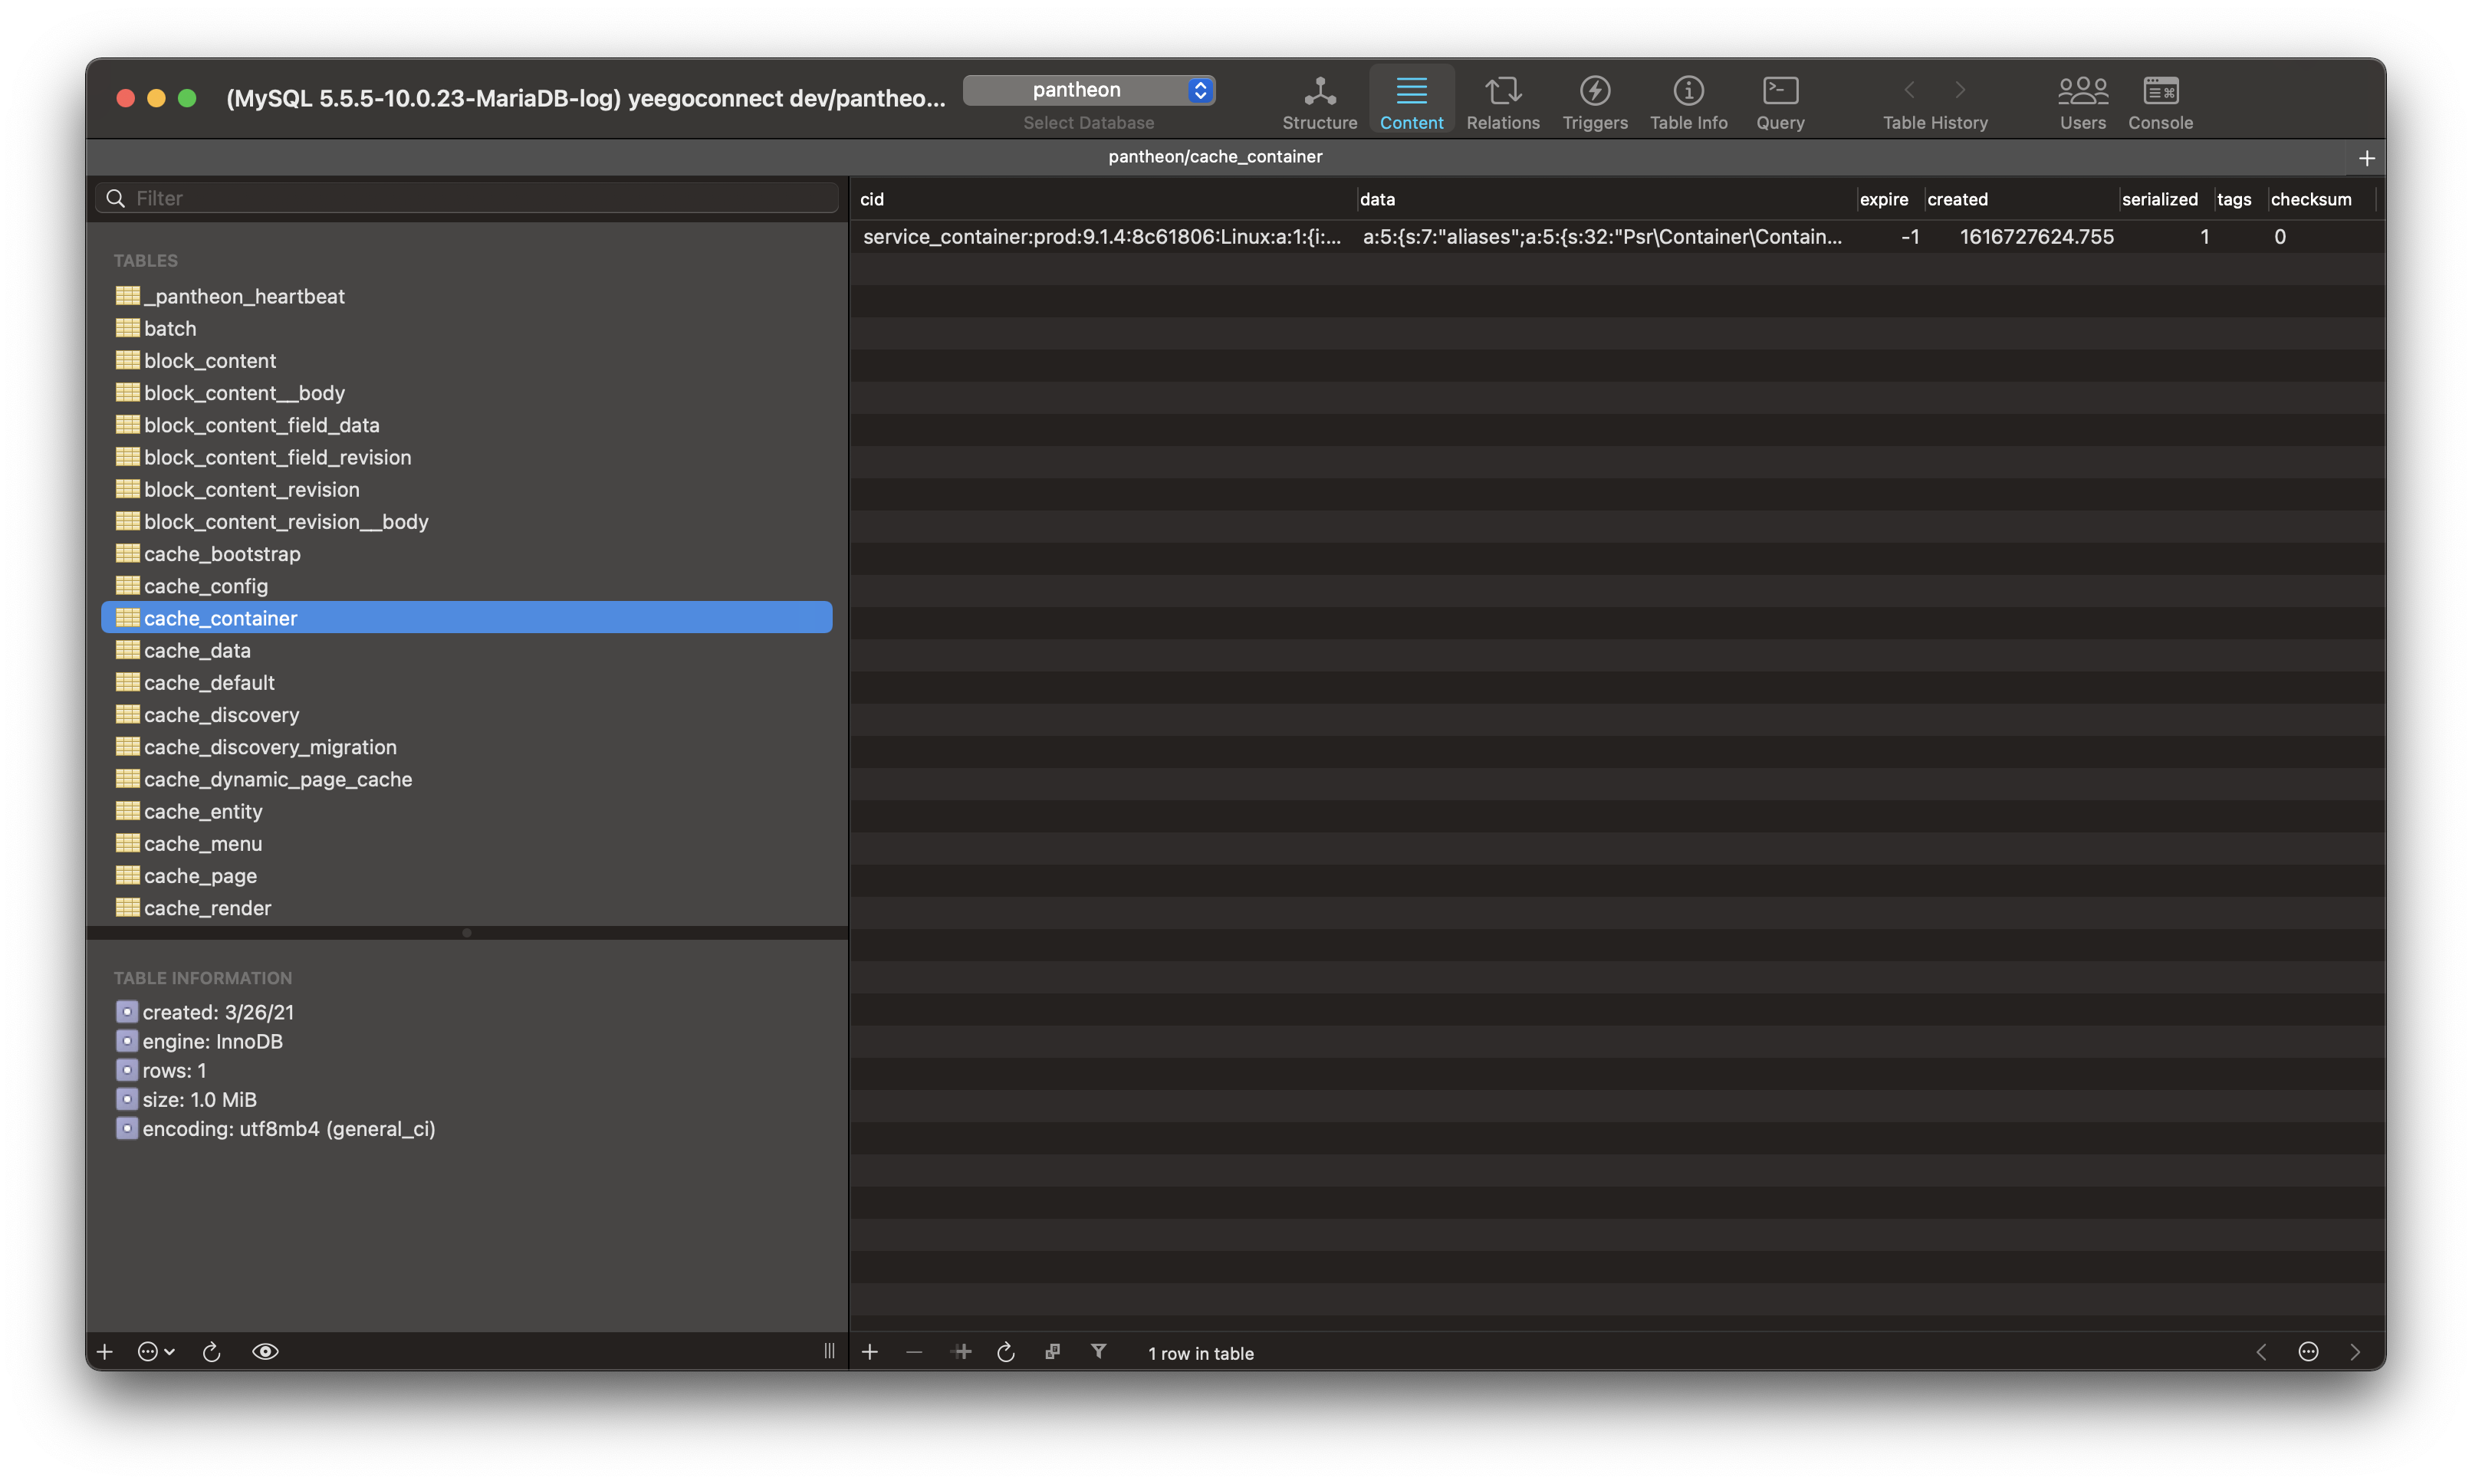The width and height of the screenshot is (2472, 1484).
Task: Open the Users management icon
Action: tap(2082, 103)
